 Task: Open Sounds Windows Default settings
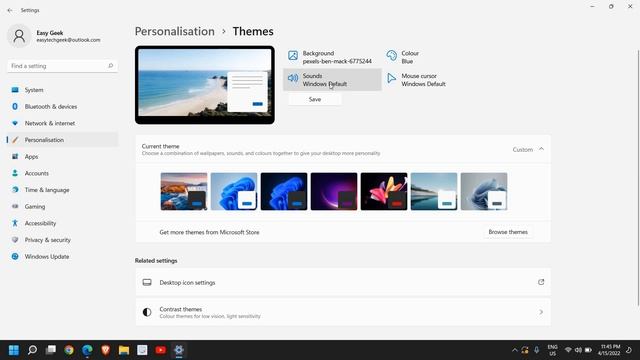(332, 80)
